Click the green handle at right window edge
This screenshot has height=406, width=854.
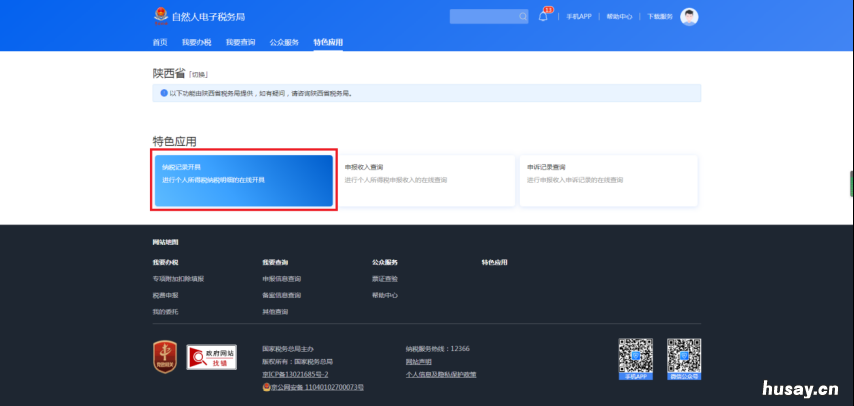852,184
